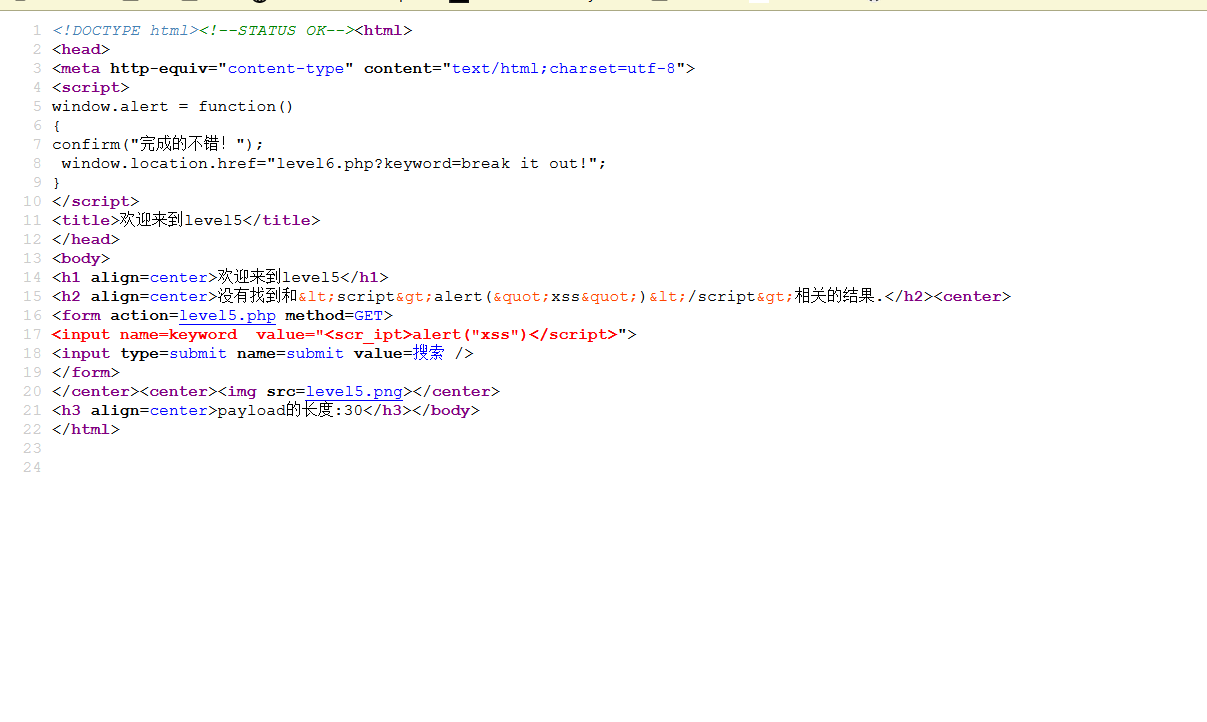Open the level5.php link in form action

[x=227, y=315]
